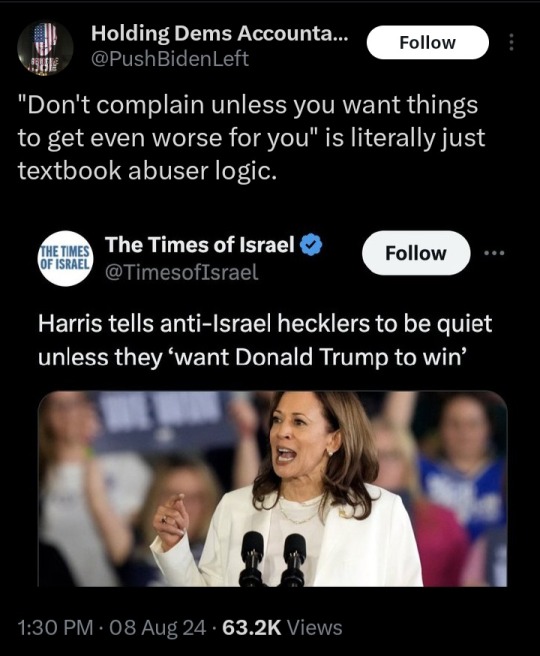Click the blue verified badge next to Times of Israel
Screen dimensions: 540x656
point(312,245)
